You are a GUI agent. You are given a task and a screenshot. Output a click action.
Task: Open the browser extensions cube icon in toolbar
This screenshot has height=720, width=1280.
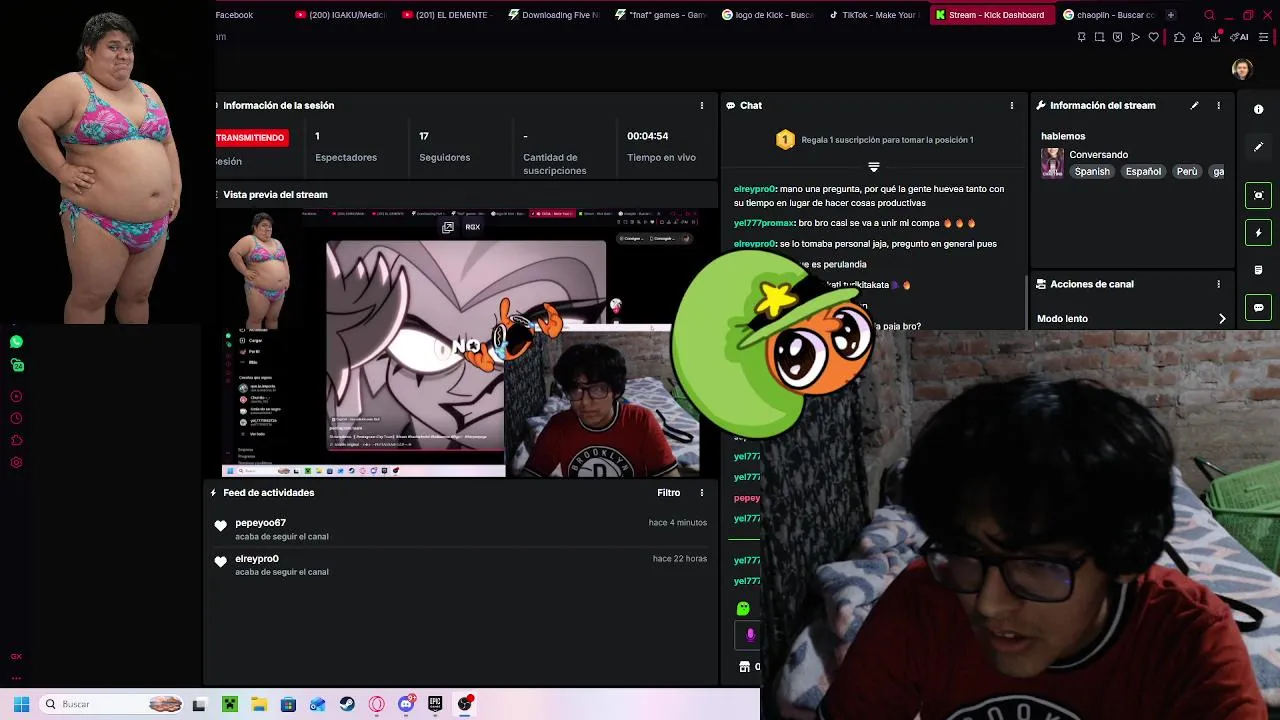click(1179, 37)
